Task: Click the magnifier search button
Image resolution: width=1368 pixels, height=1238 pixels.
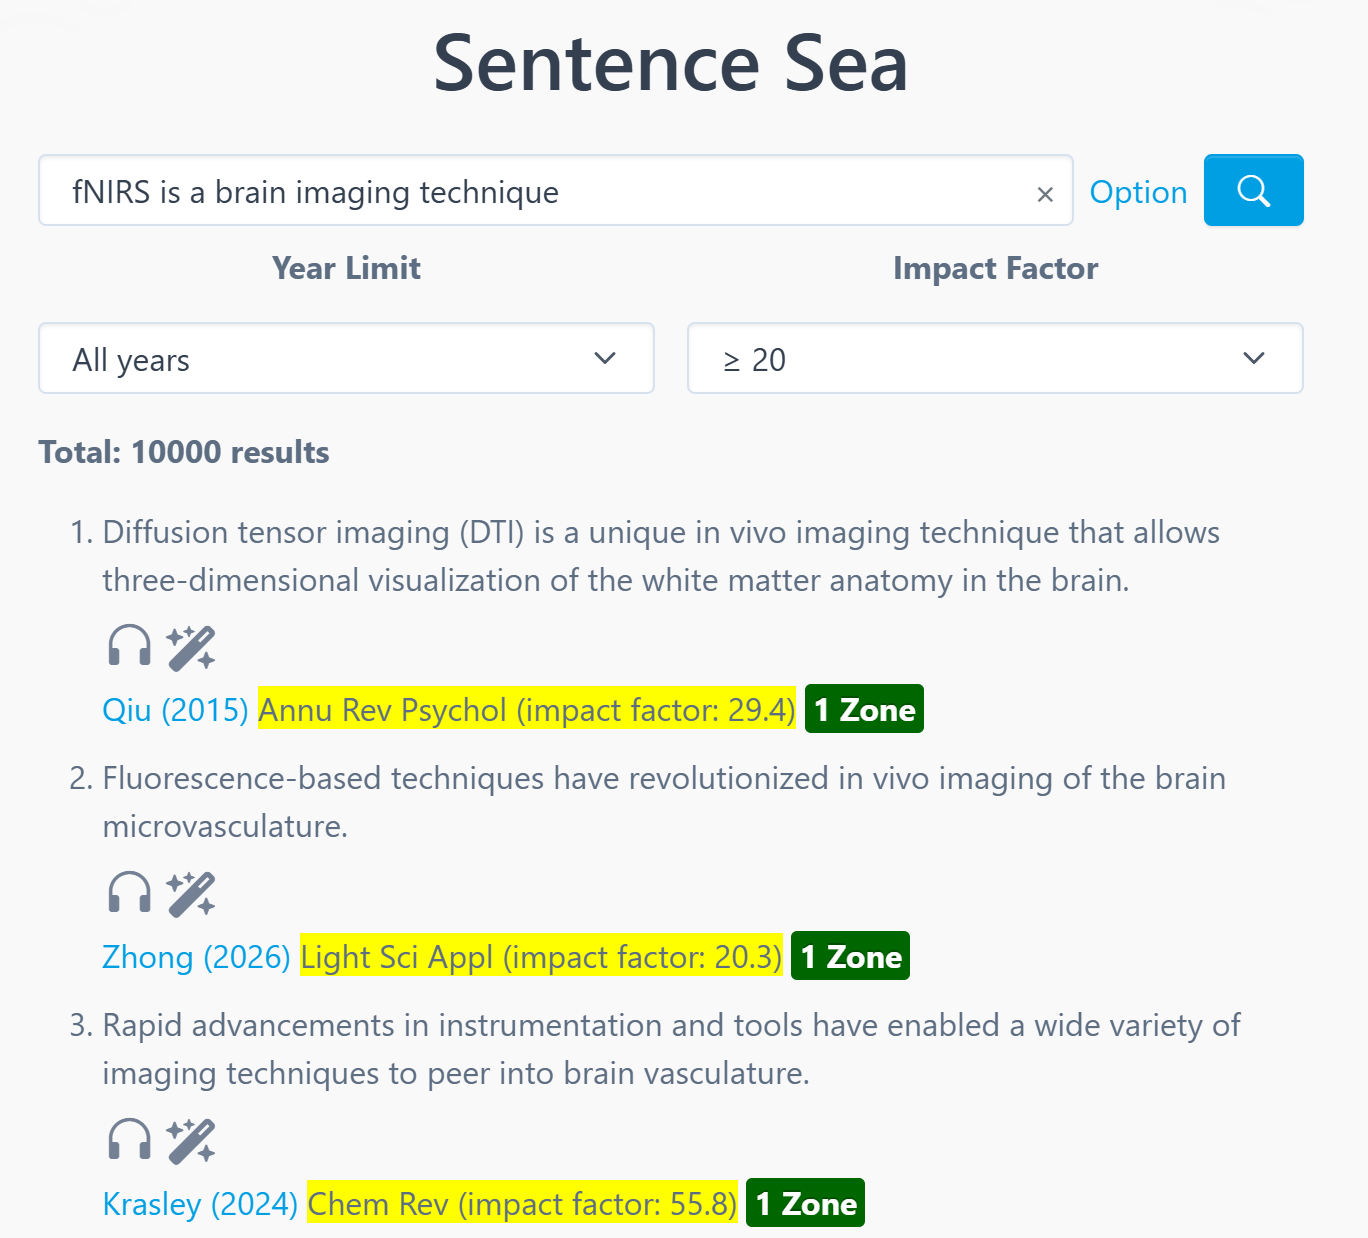Action: pyautogui.click(x=1253, y=190)
